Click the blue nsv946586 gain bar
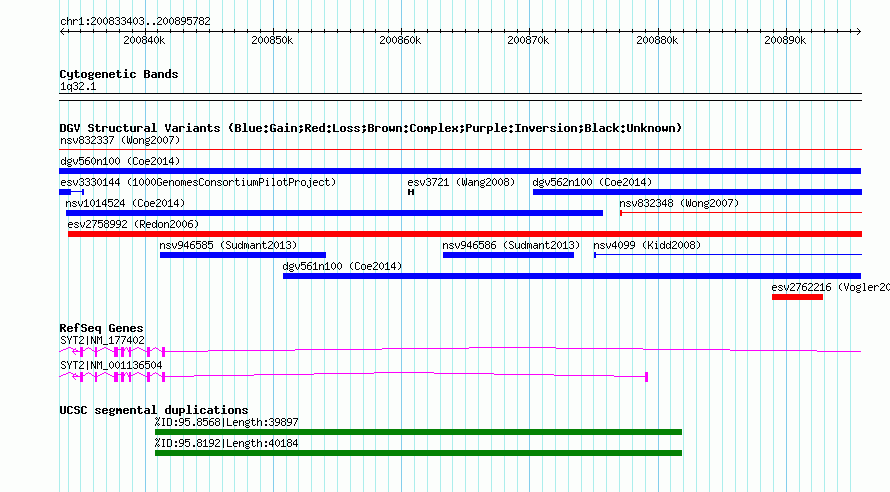 (x=508, y=255)
